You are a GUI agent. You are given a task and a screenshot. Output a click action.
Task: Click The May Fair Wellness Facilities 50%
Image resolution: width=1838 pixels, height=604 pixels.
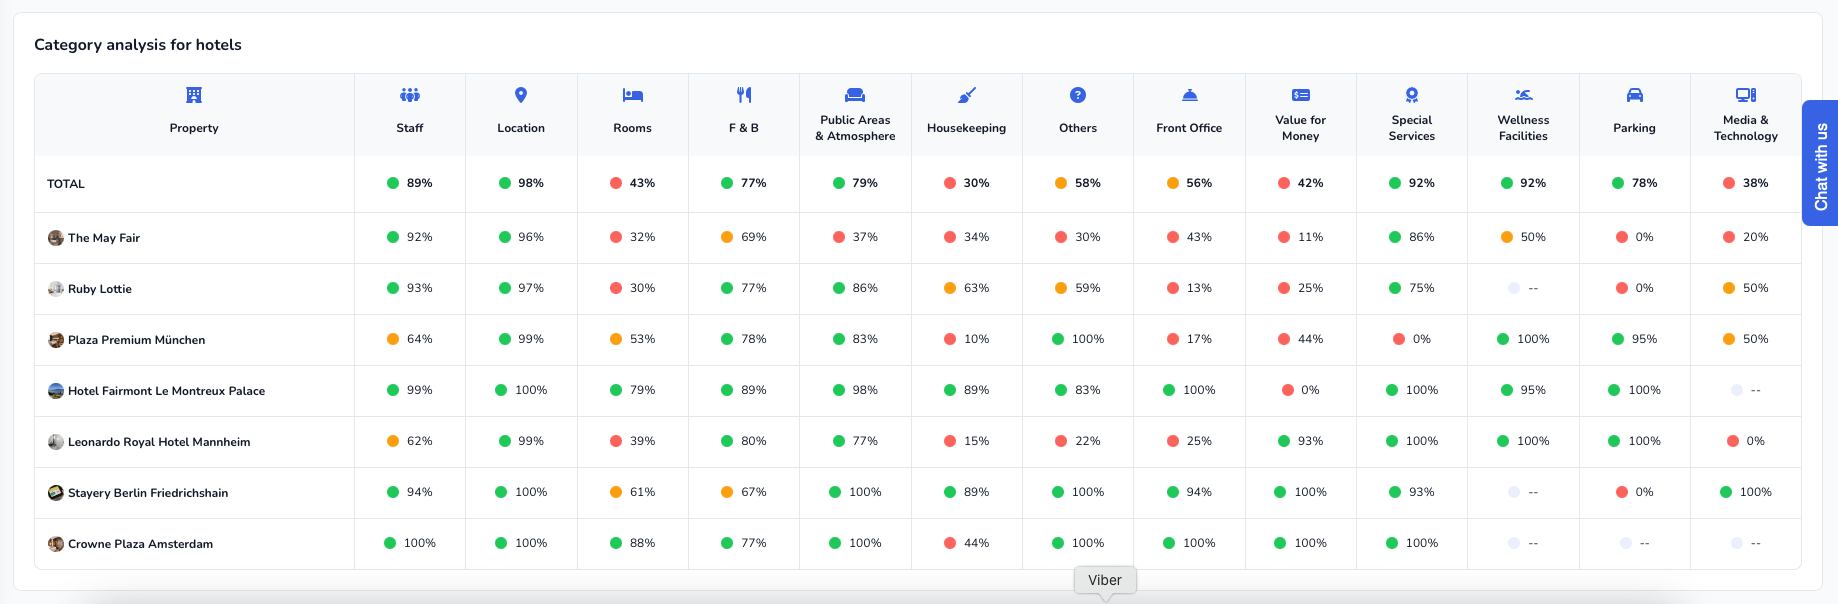coord(1533,237)
